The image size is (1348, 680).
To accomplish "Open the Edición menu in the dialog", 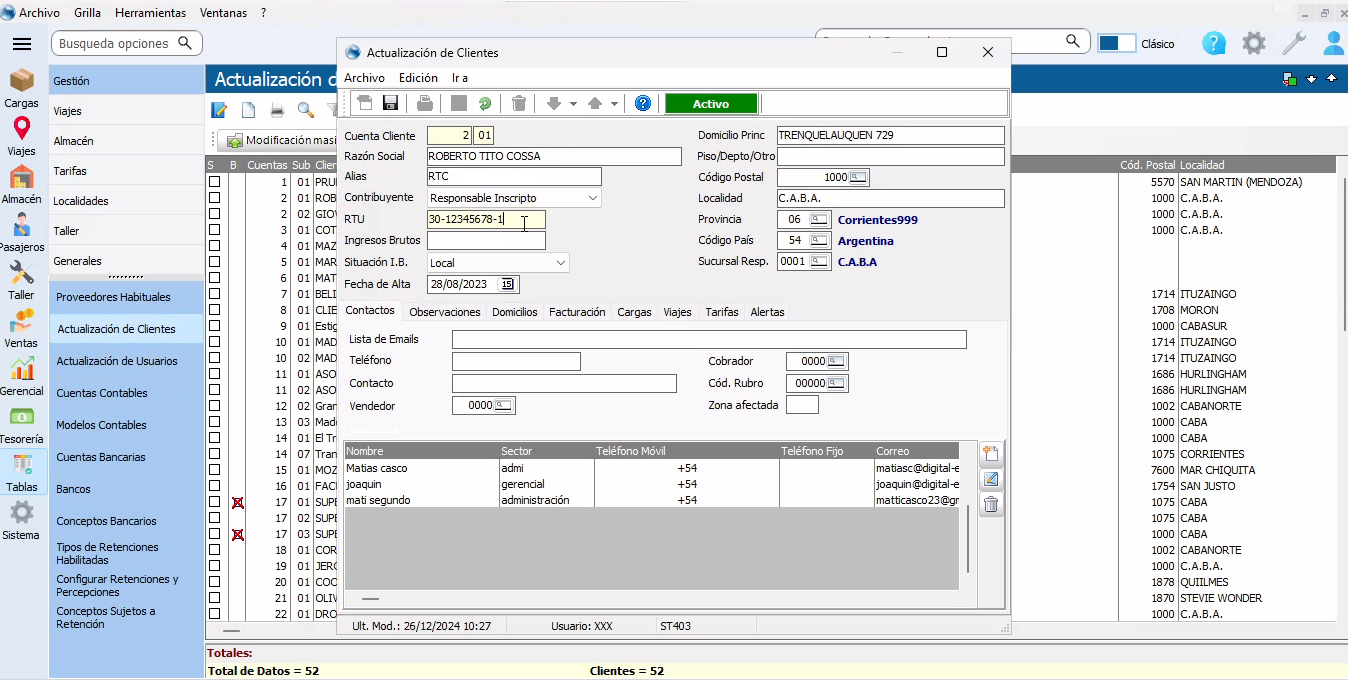I will click(x=418, y=77).
